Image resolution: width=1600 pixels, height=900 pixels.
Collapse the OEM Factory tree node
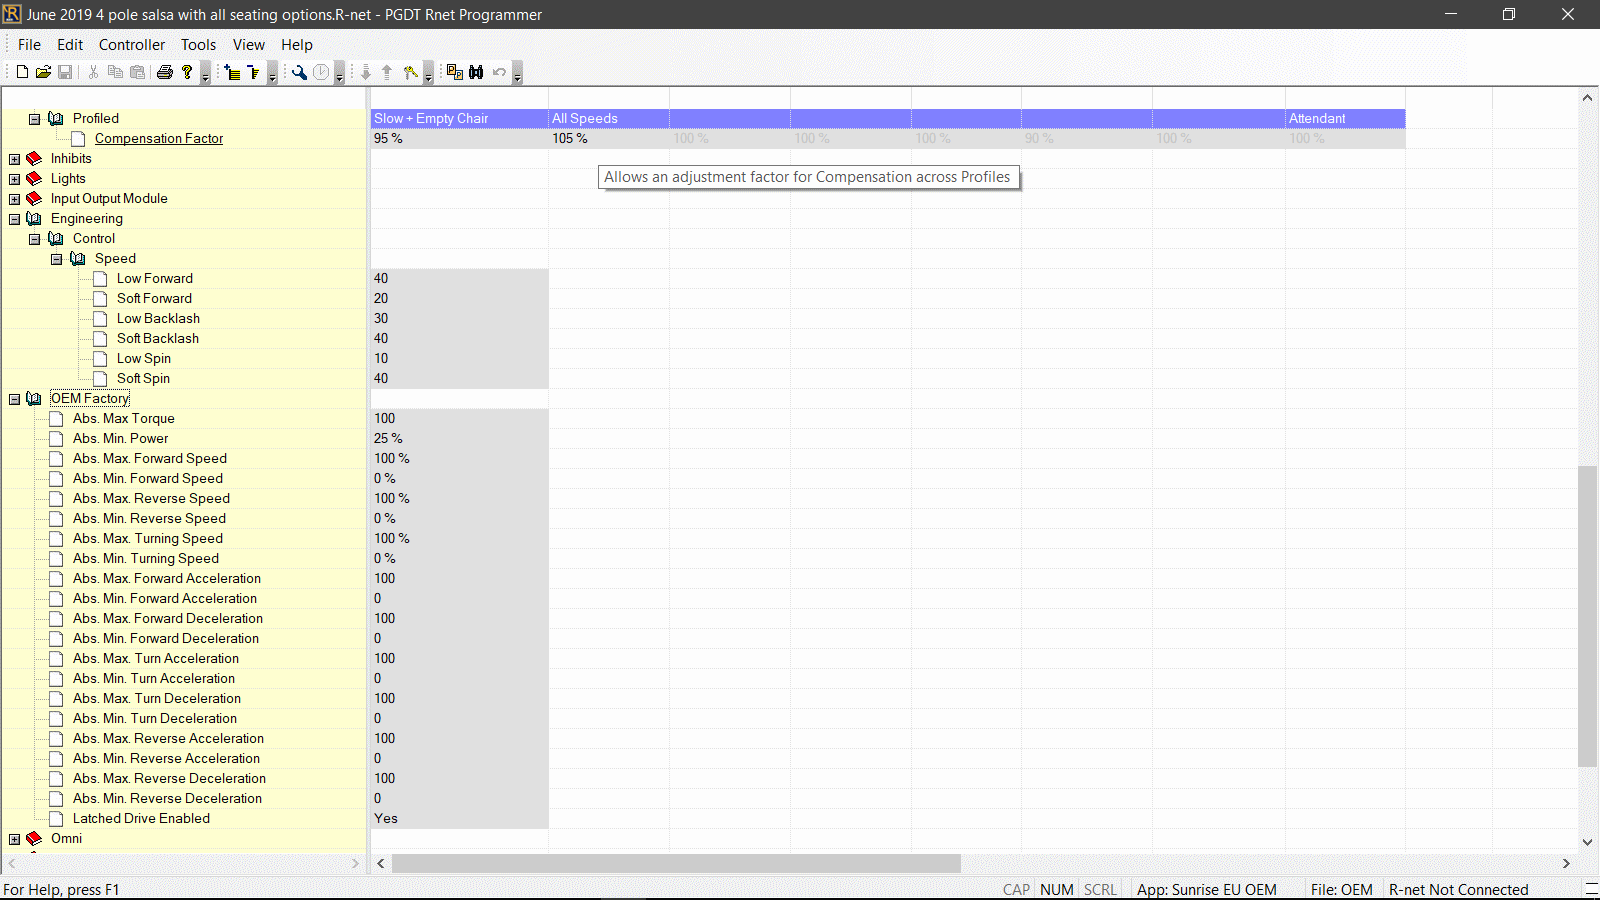15,399
